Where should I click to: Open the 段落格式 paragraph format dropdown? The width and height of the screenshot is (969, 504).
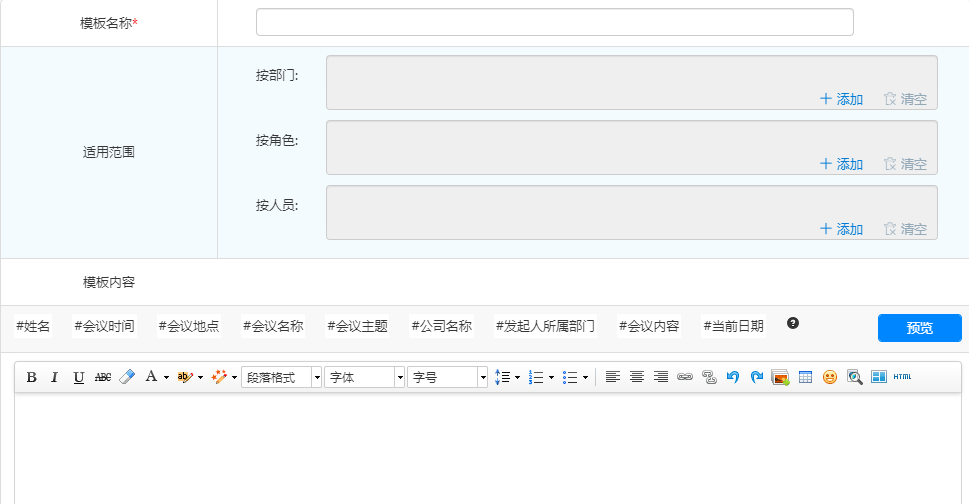[x=281, y=377]
